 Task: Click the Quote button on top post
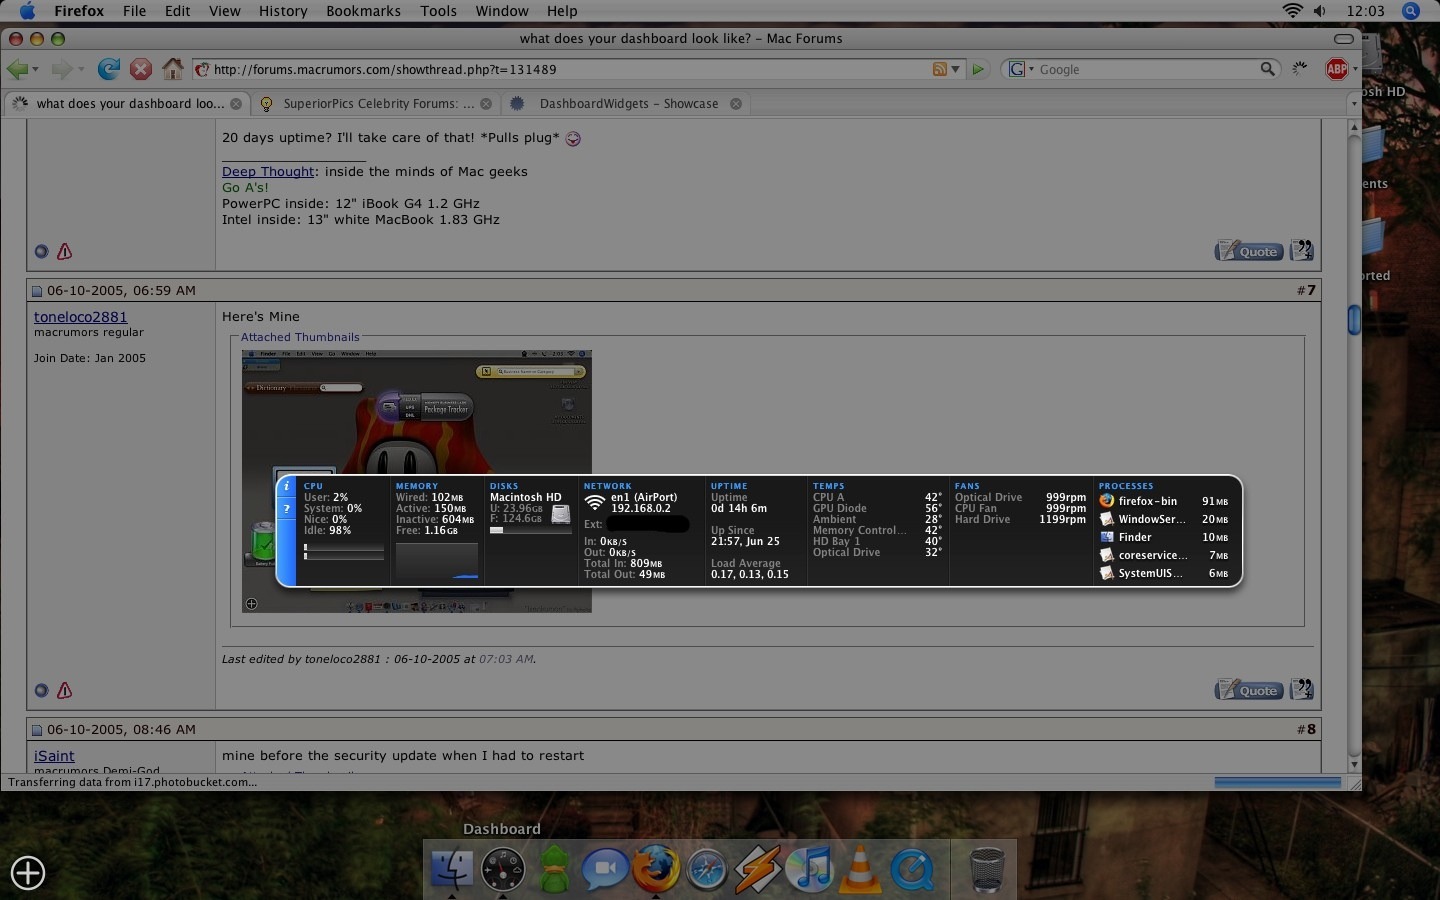coord(1249,251)
